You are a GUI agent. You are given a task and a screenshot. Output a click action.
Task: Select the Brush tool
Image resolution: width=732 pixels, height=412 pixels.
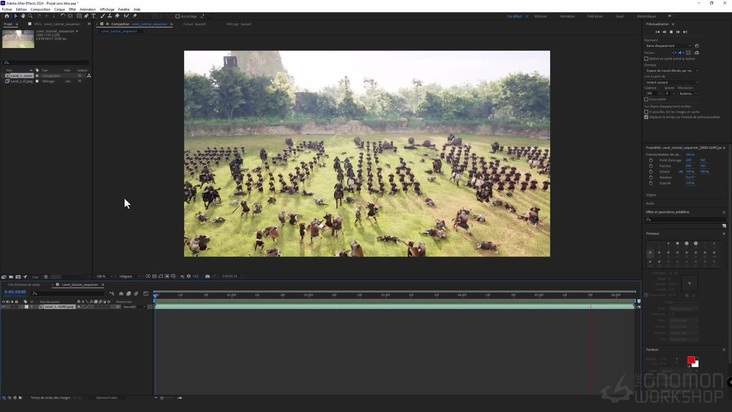pos(103,16)
